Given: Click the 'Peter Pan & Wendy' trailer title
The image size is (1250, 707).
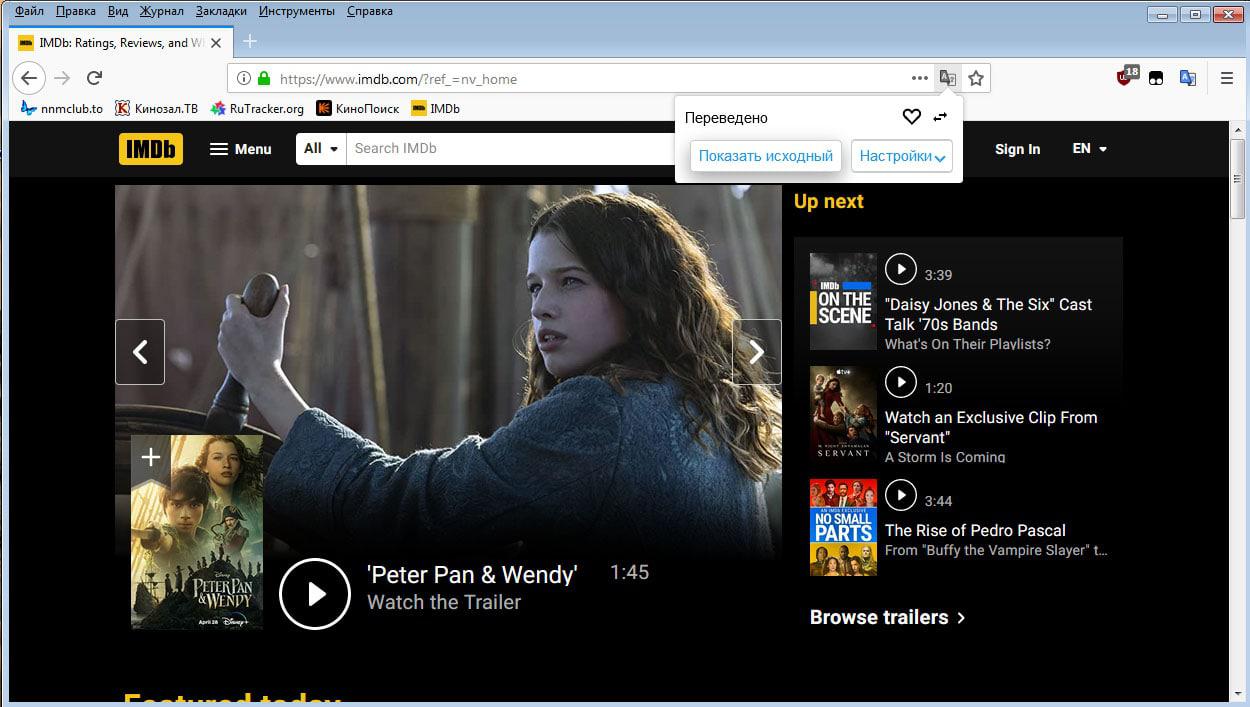Looking at the screenshot, I should point(472,574).
